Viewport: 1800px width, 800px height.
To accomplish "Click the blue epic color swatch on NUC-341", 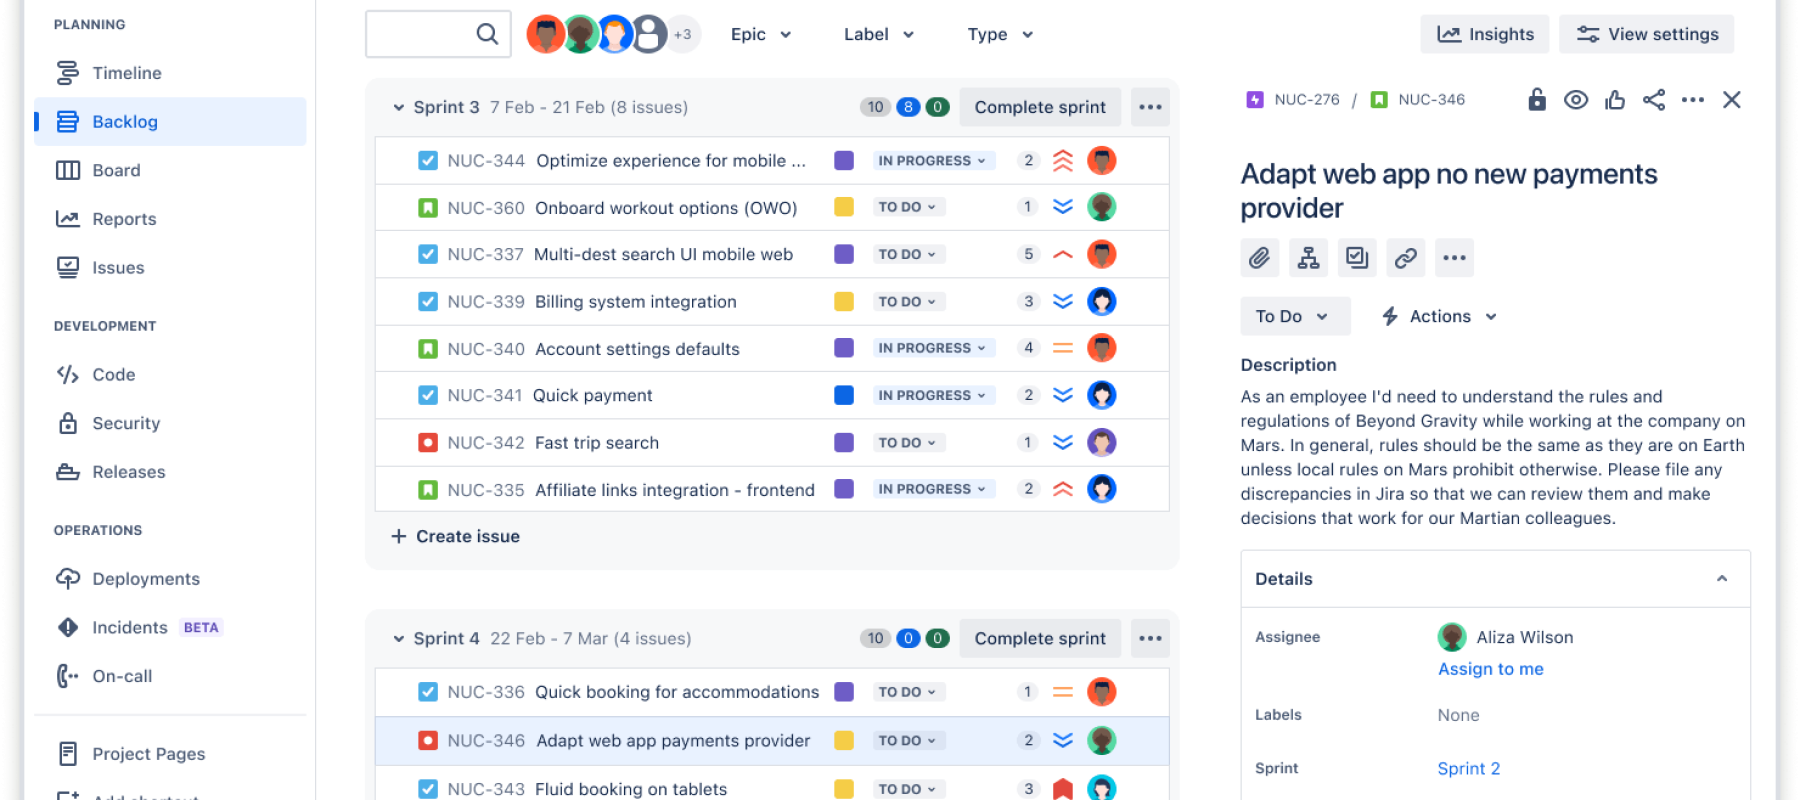I will (844, 395).
